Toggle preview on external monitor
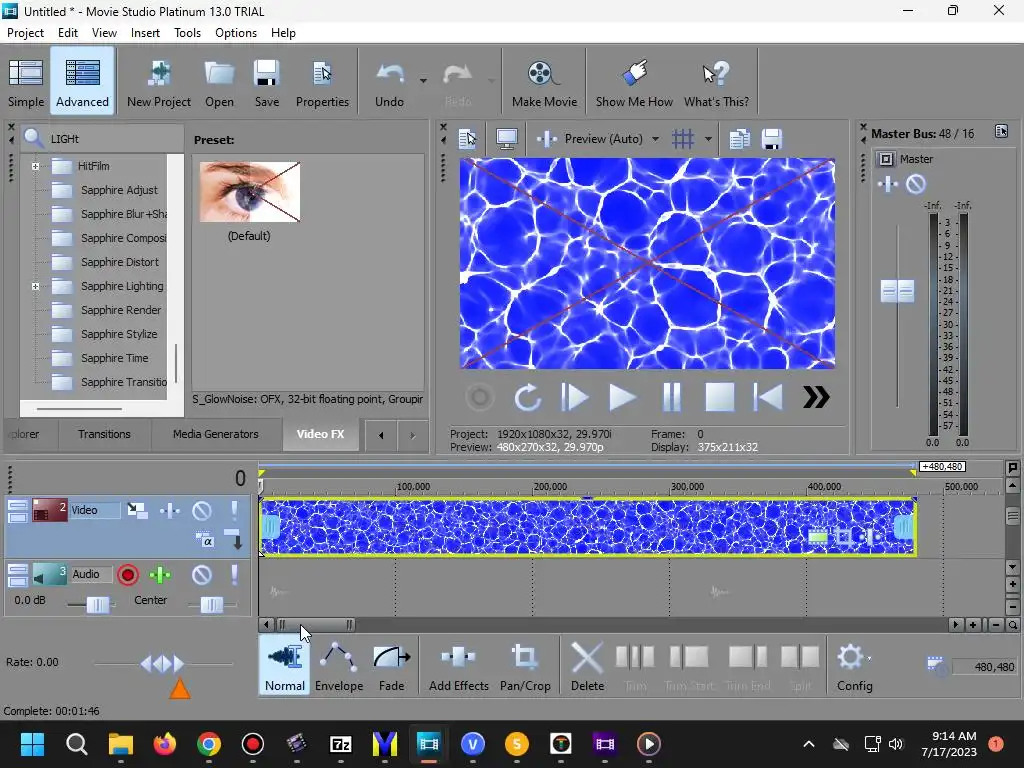The width and height of the screenshot is (1024, 768). 507,138
